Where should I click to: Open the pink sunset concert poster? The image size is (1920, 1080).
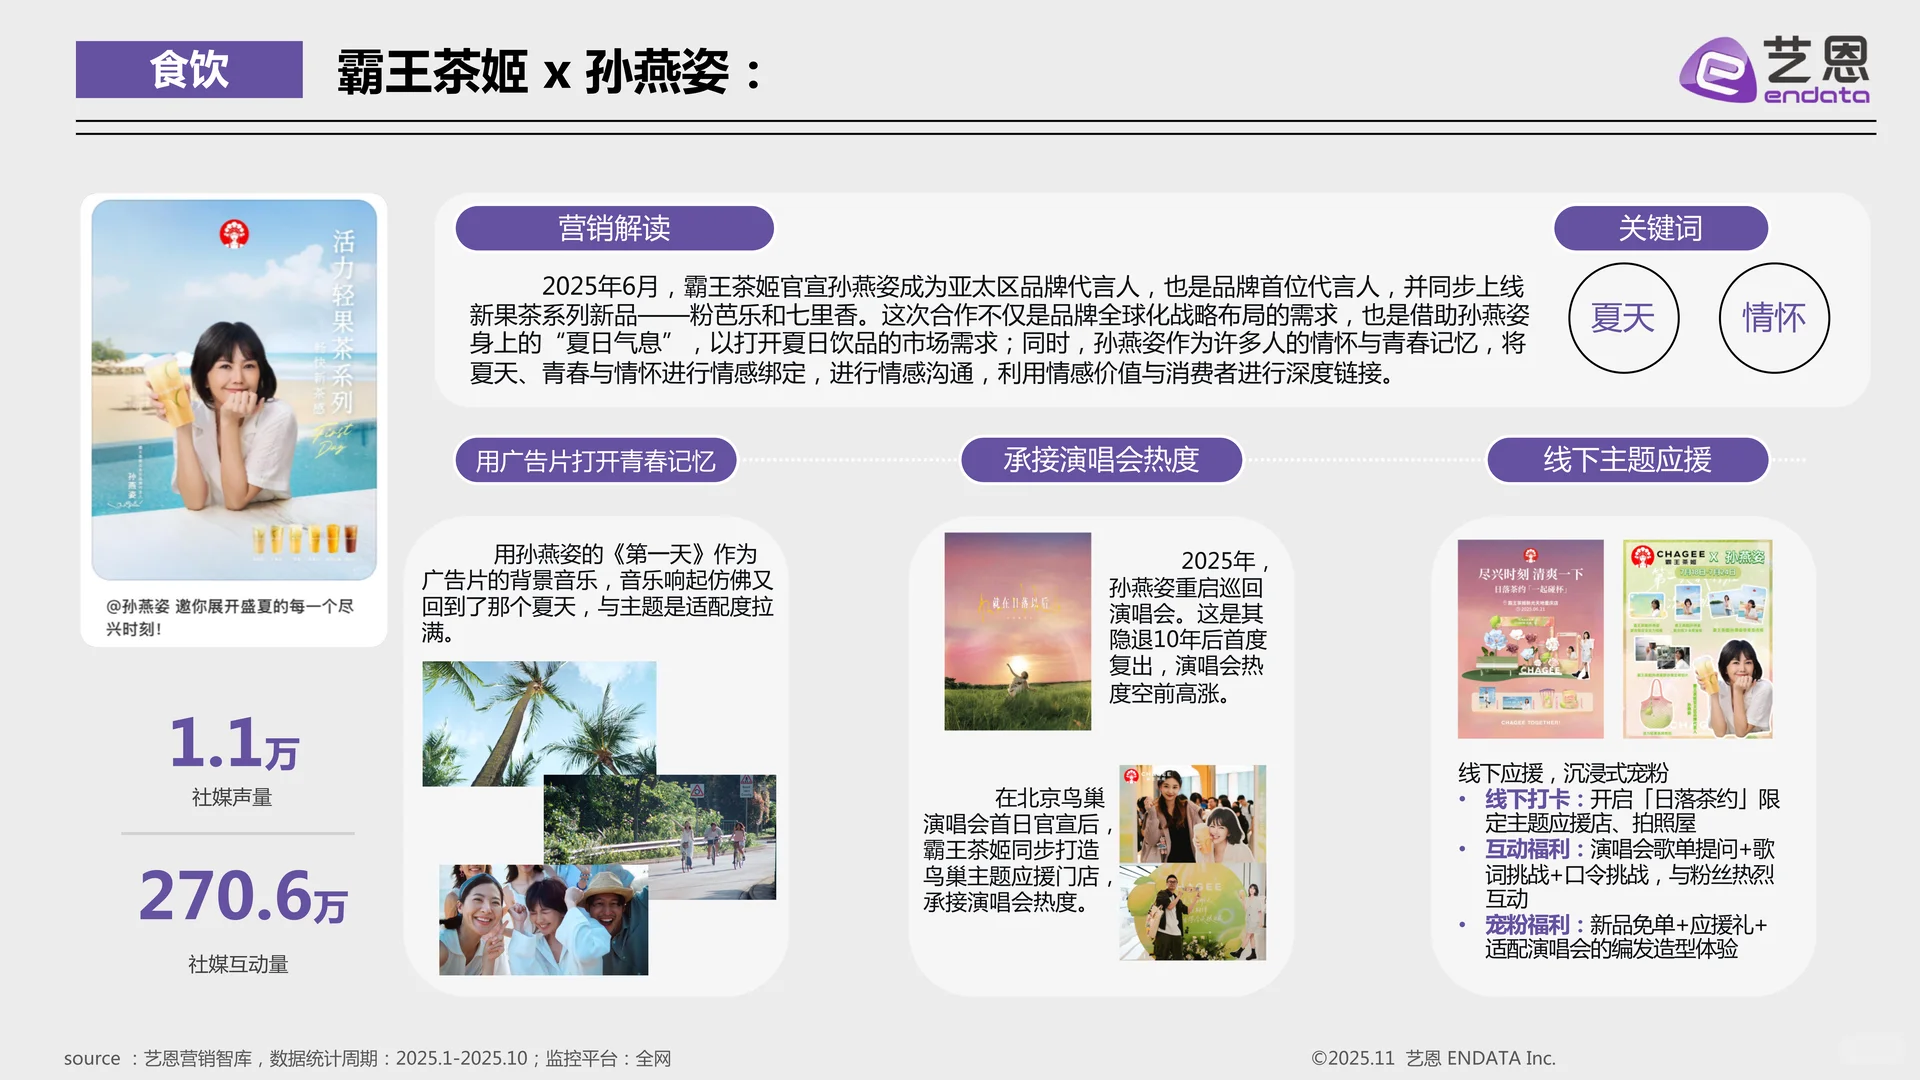point(1017,631)
